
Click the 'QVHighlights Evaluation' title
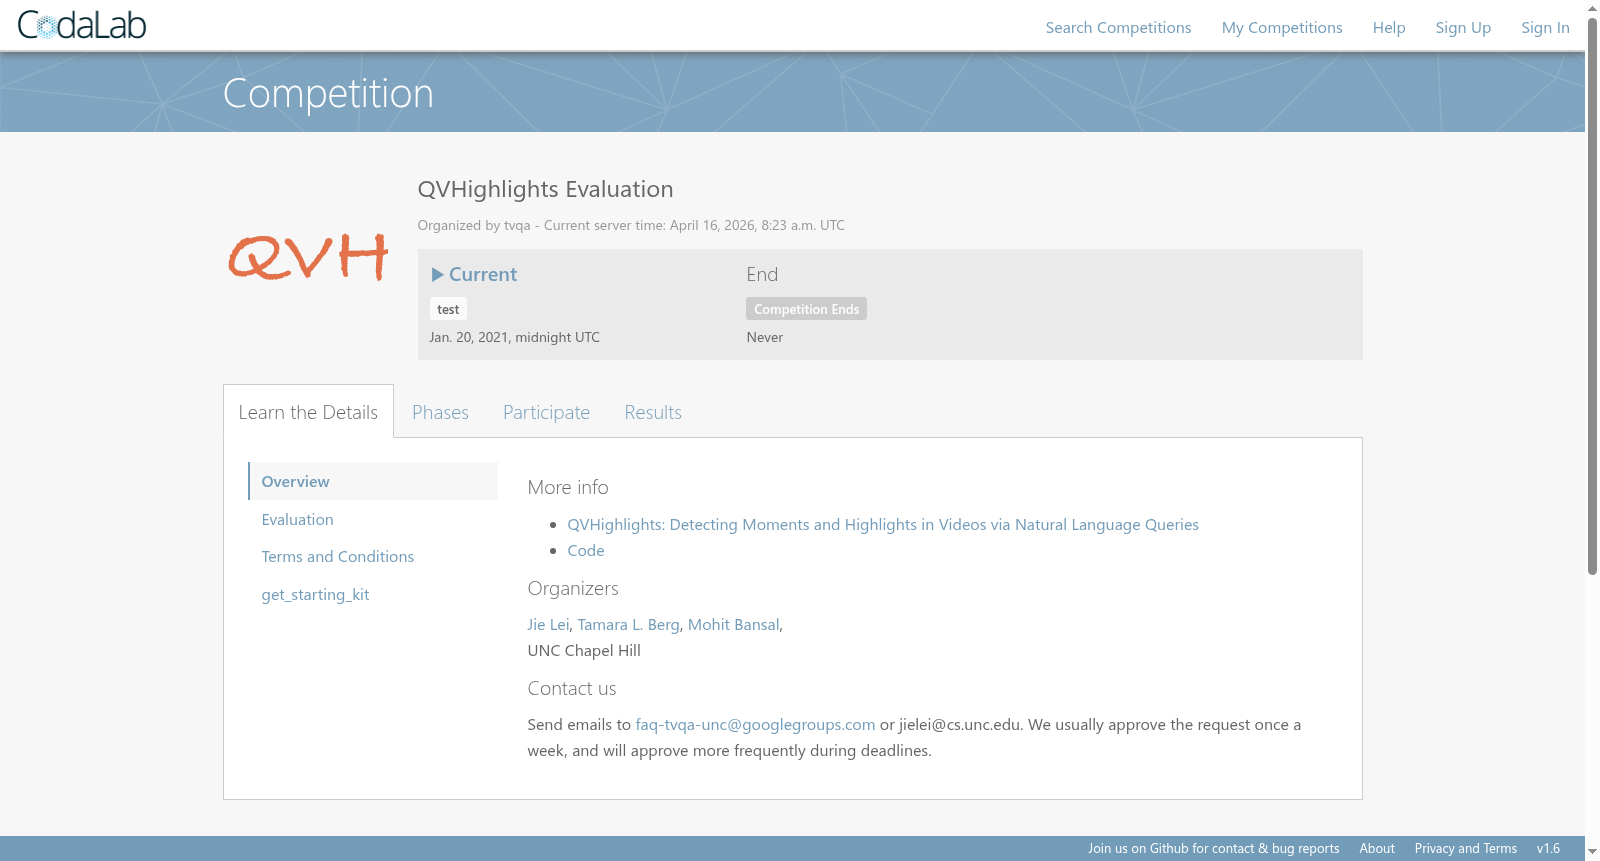(x=545, y=189)
